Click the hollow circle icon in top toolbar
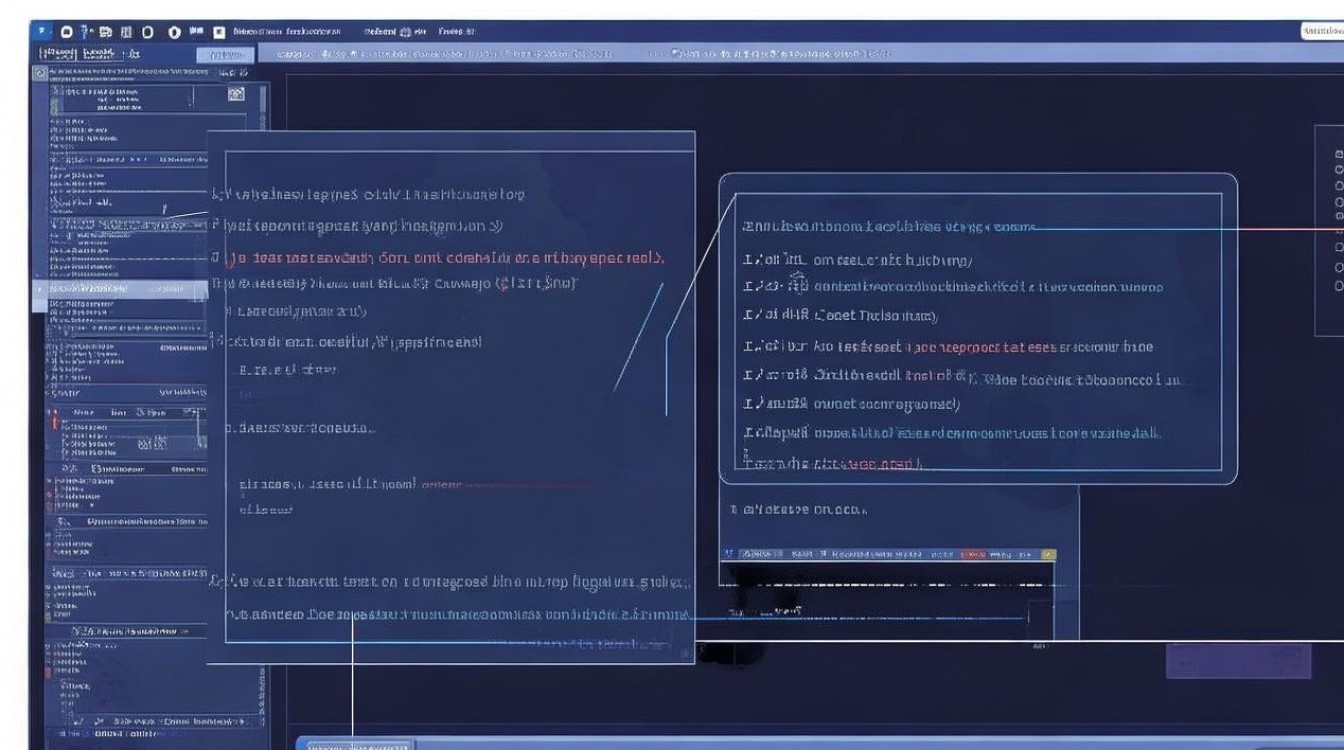The width and height of the screenshot is (1344, 750). (x=148, y=32)
